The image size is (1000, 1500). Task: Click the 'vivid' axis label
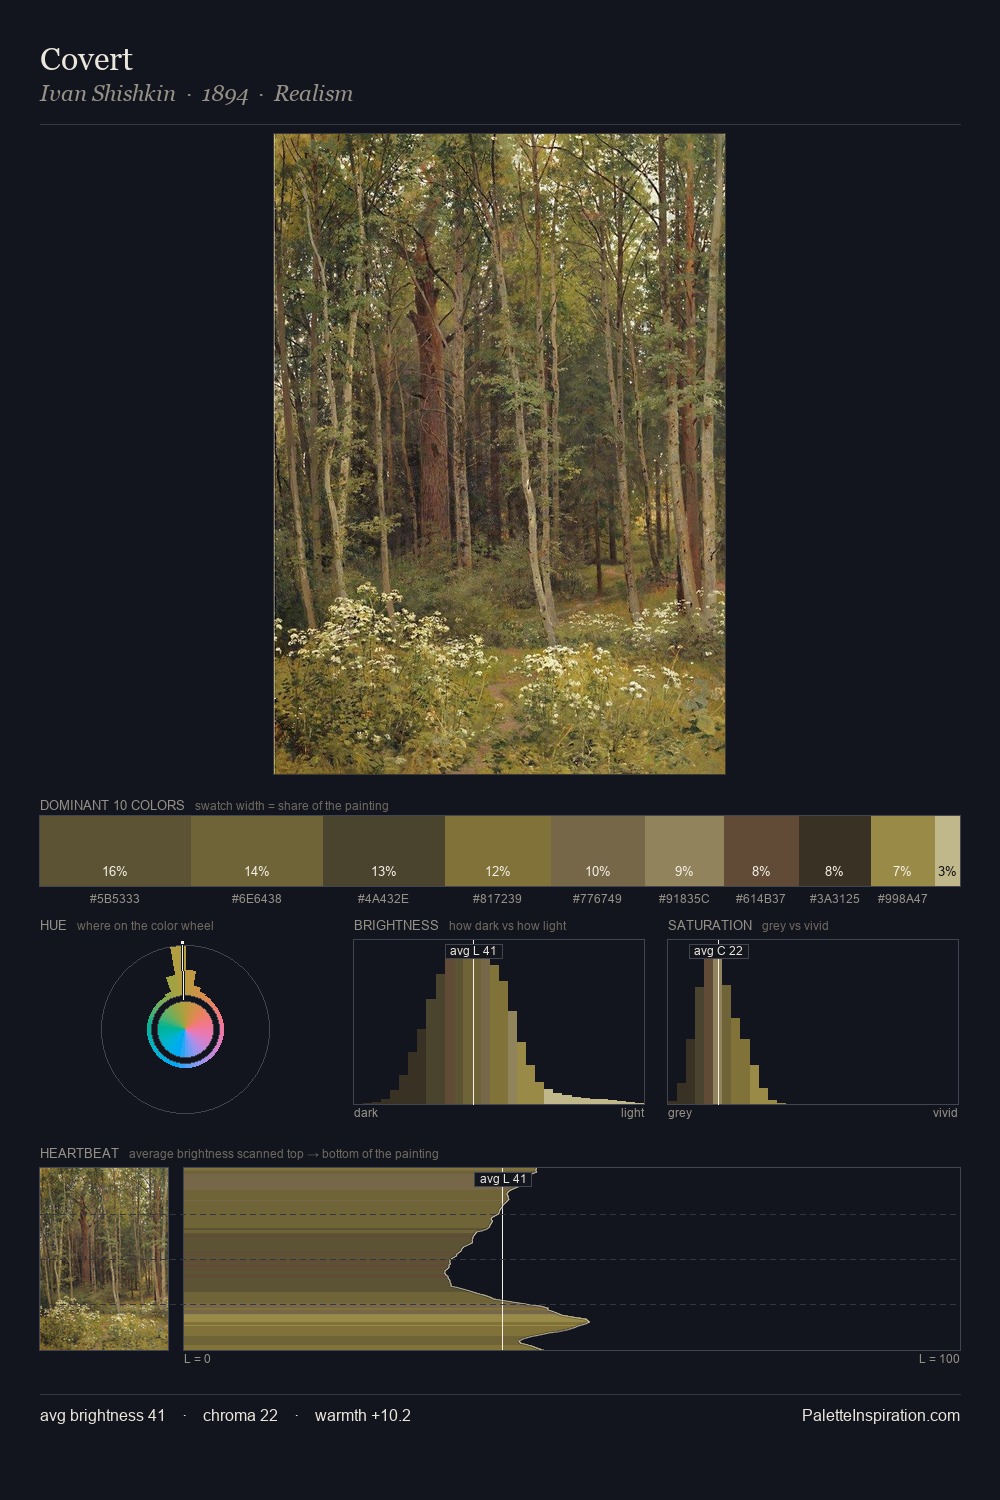[x=945, y=1113]
